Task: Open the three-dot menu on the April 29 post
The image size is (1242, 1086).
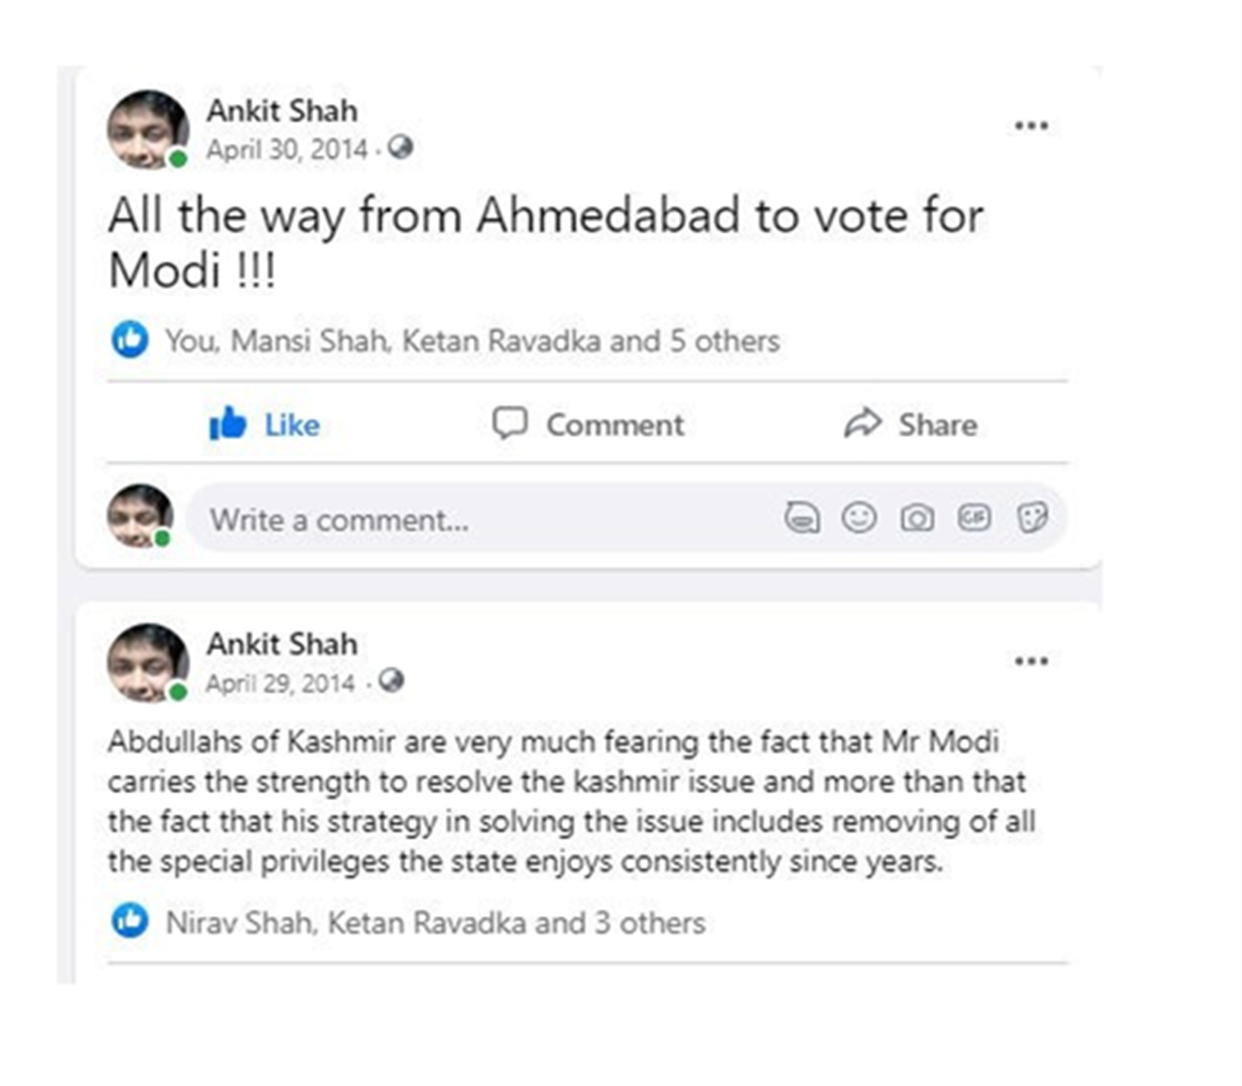Action: click(1030, 659)
